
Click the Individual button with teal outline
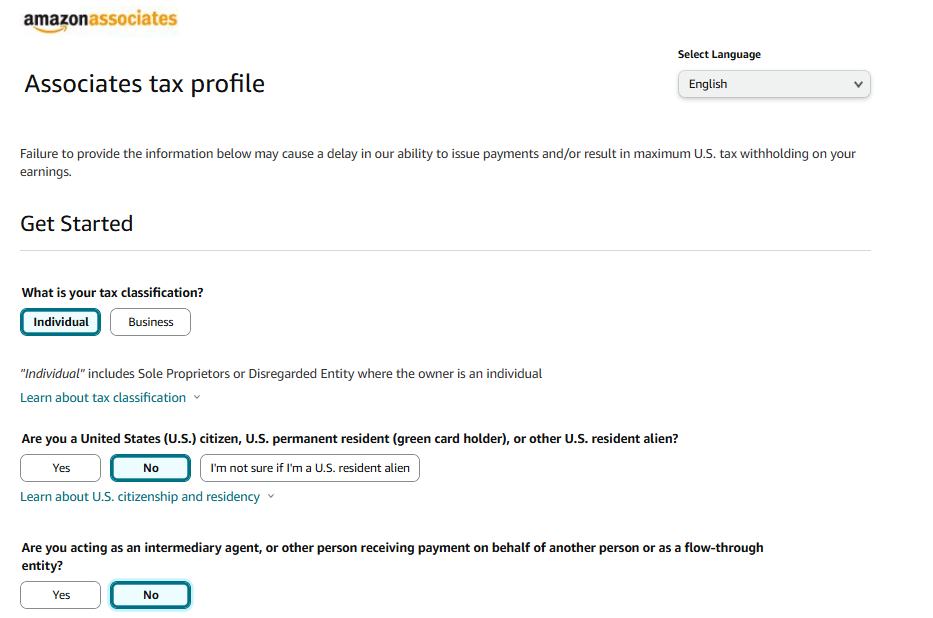click(60, 321)
